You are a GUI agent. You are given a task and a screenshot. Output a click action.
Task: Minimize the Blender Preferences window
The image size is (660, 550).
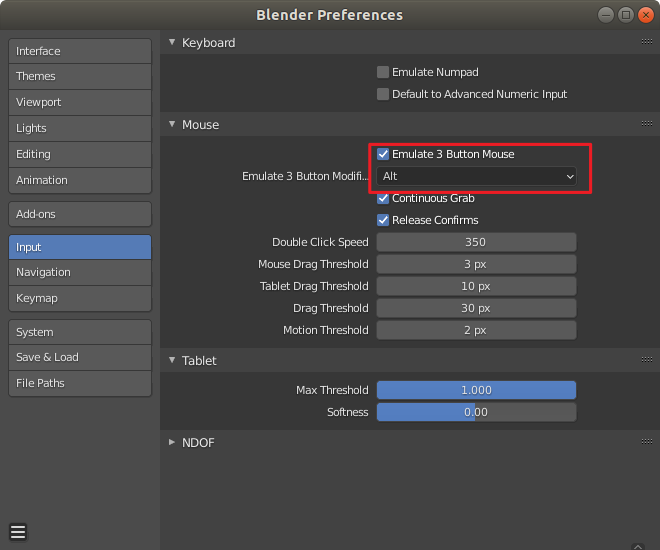tap(606, 15)
